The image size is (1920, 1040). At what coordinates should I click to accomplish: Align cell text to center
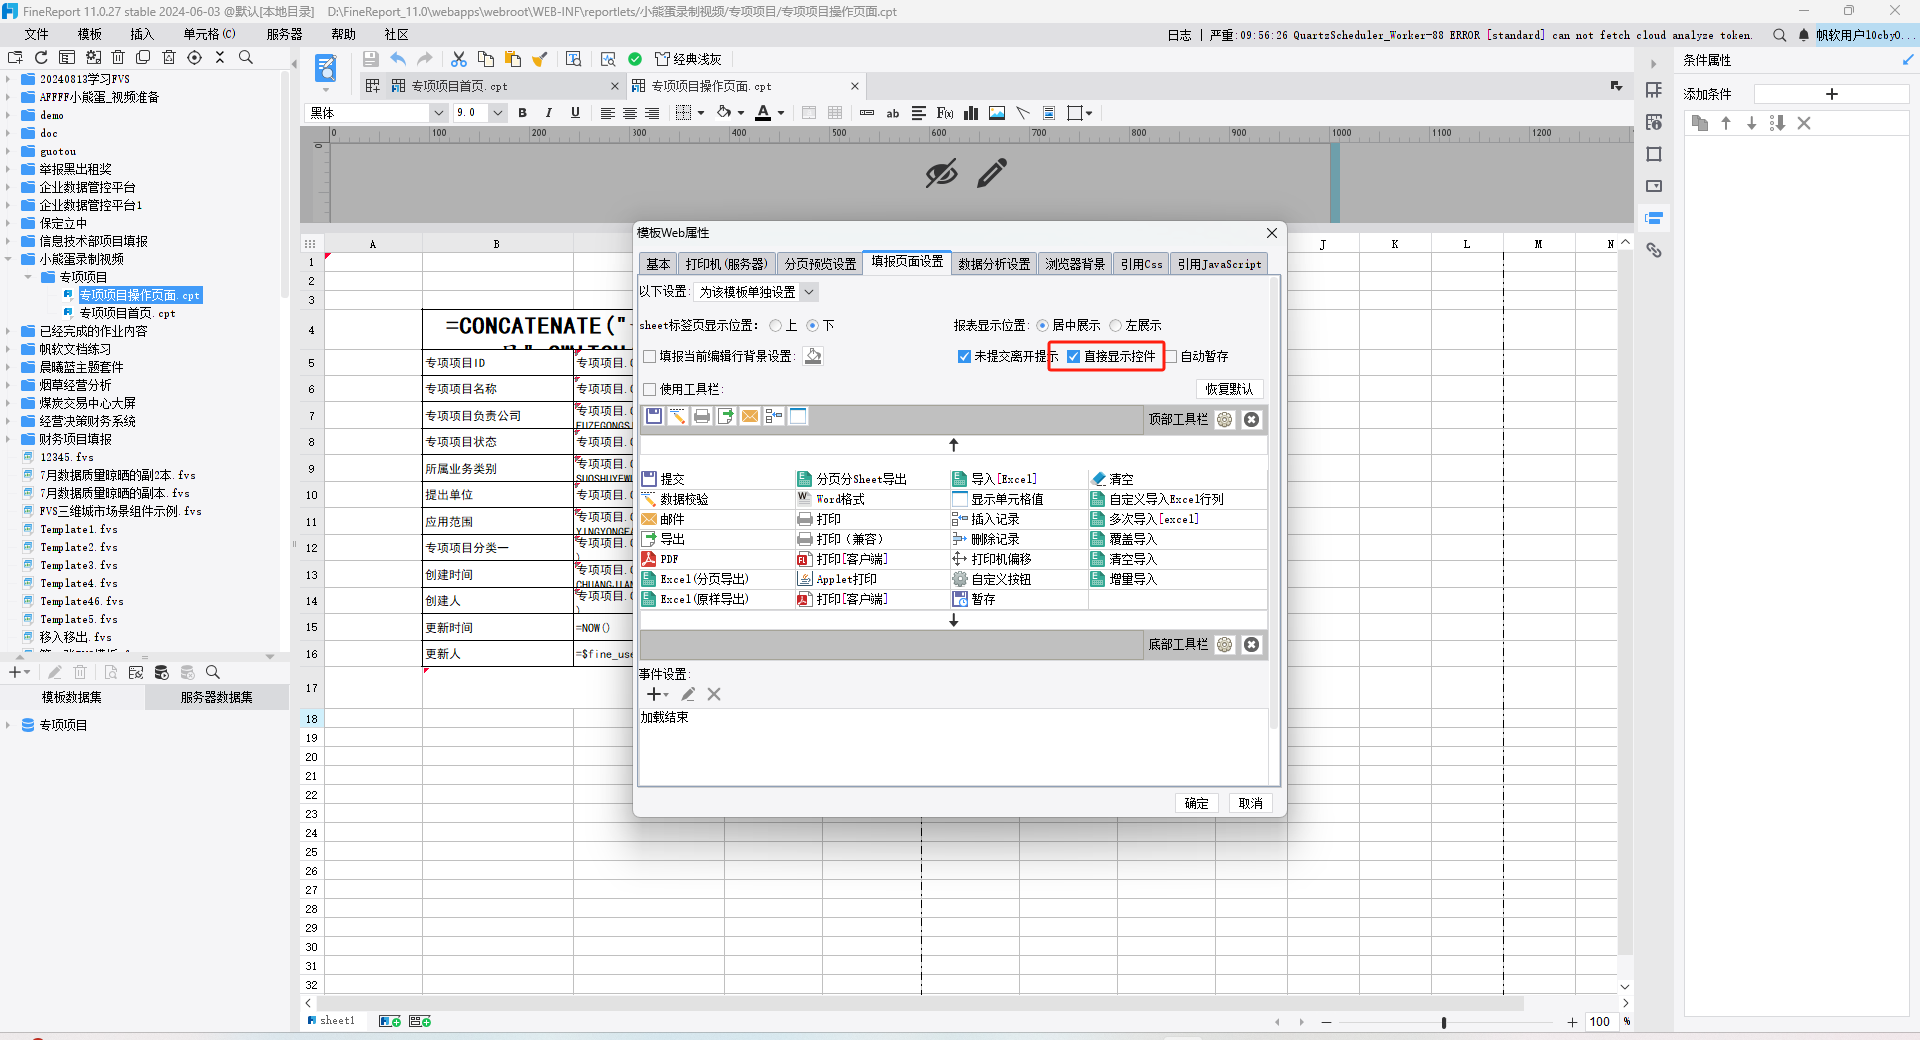[x=630, y=113]
